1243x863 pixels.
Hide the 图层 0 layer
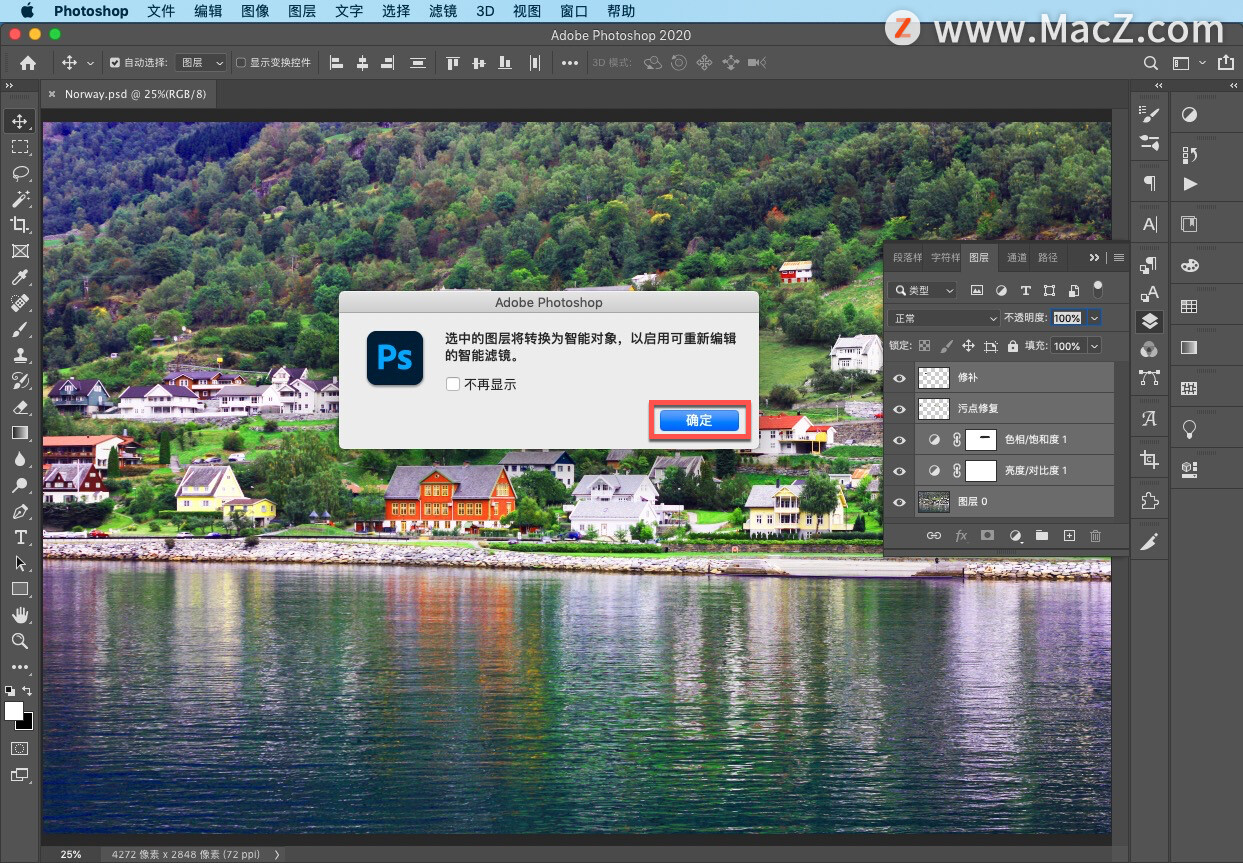(899, 502)
